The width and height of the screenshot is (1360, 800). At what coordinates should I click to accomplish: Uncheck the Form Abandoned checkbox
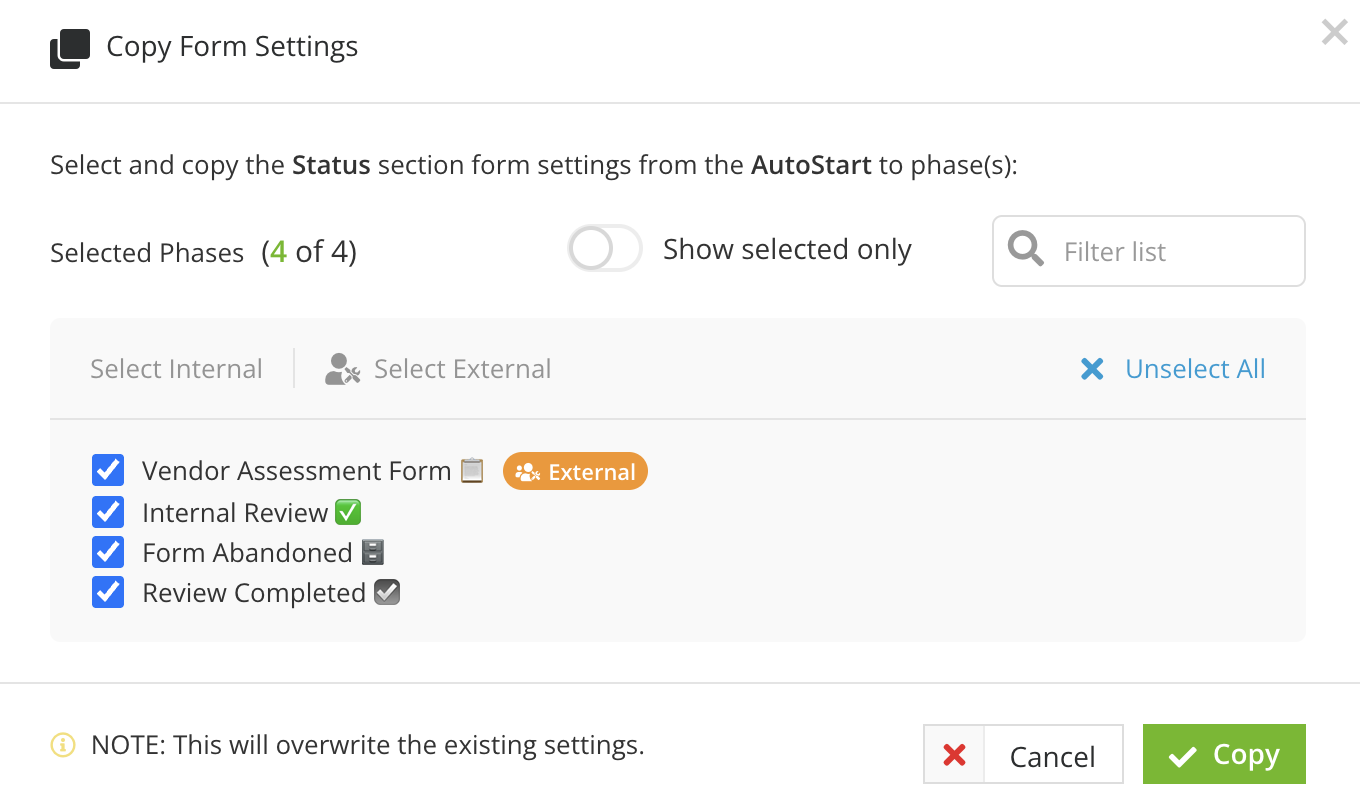coord(107,551)
